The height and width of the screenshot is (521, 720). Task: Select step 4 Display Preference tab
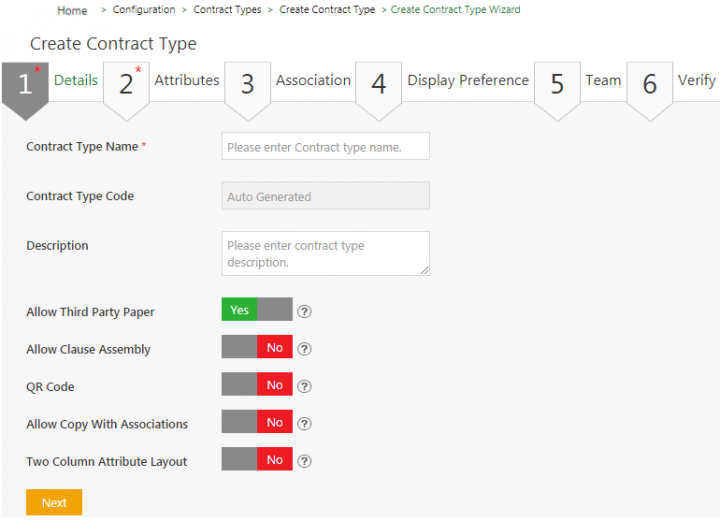(x=467, y=80)
